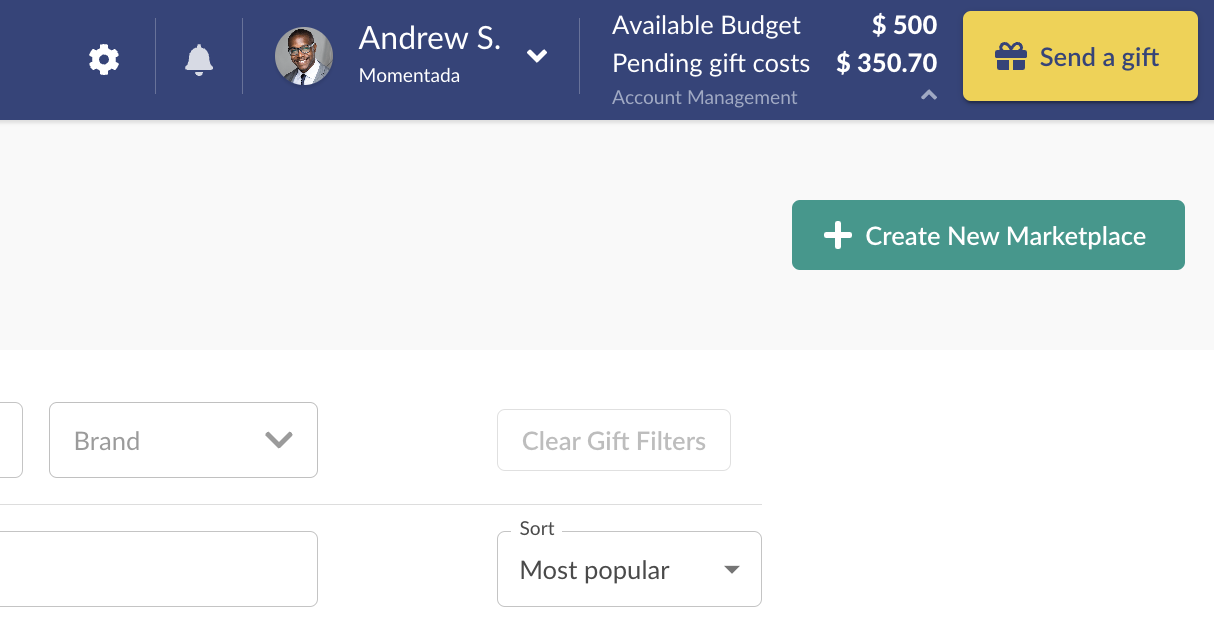Click the Andrew S. user name
The height and width of the screenshot is (628, 1214).
[430, 38]
